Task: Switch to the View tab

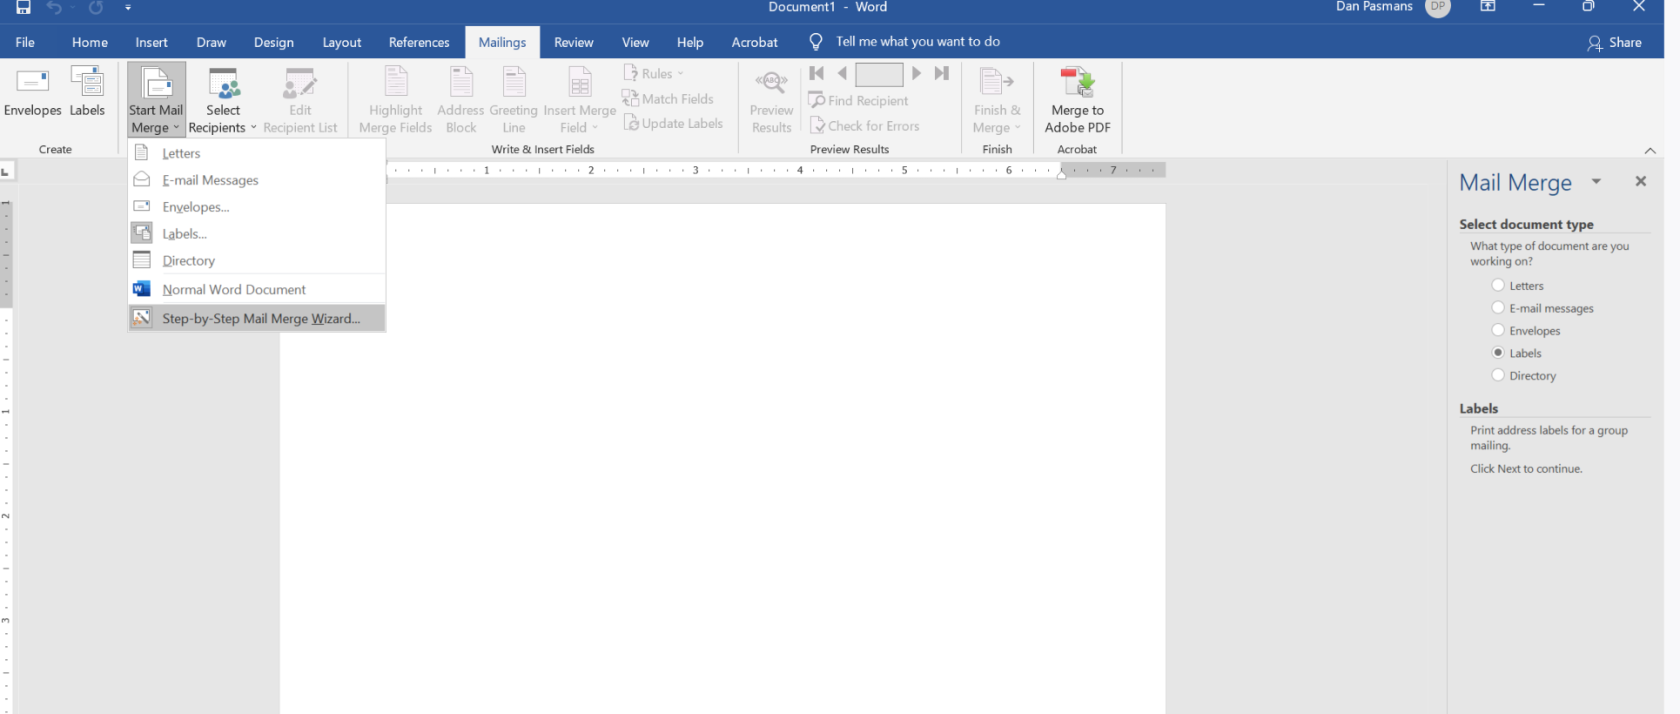Action: click(x=635, y=42)
